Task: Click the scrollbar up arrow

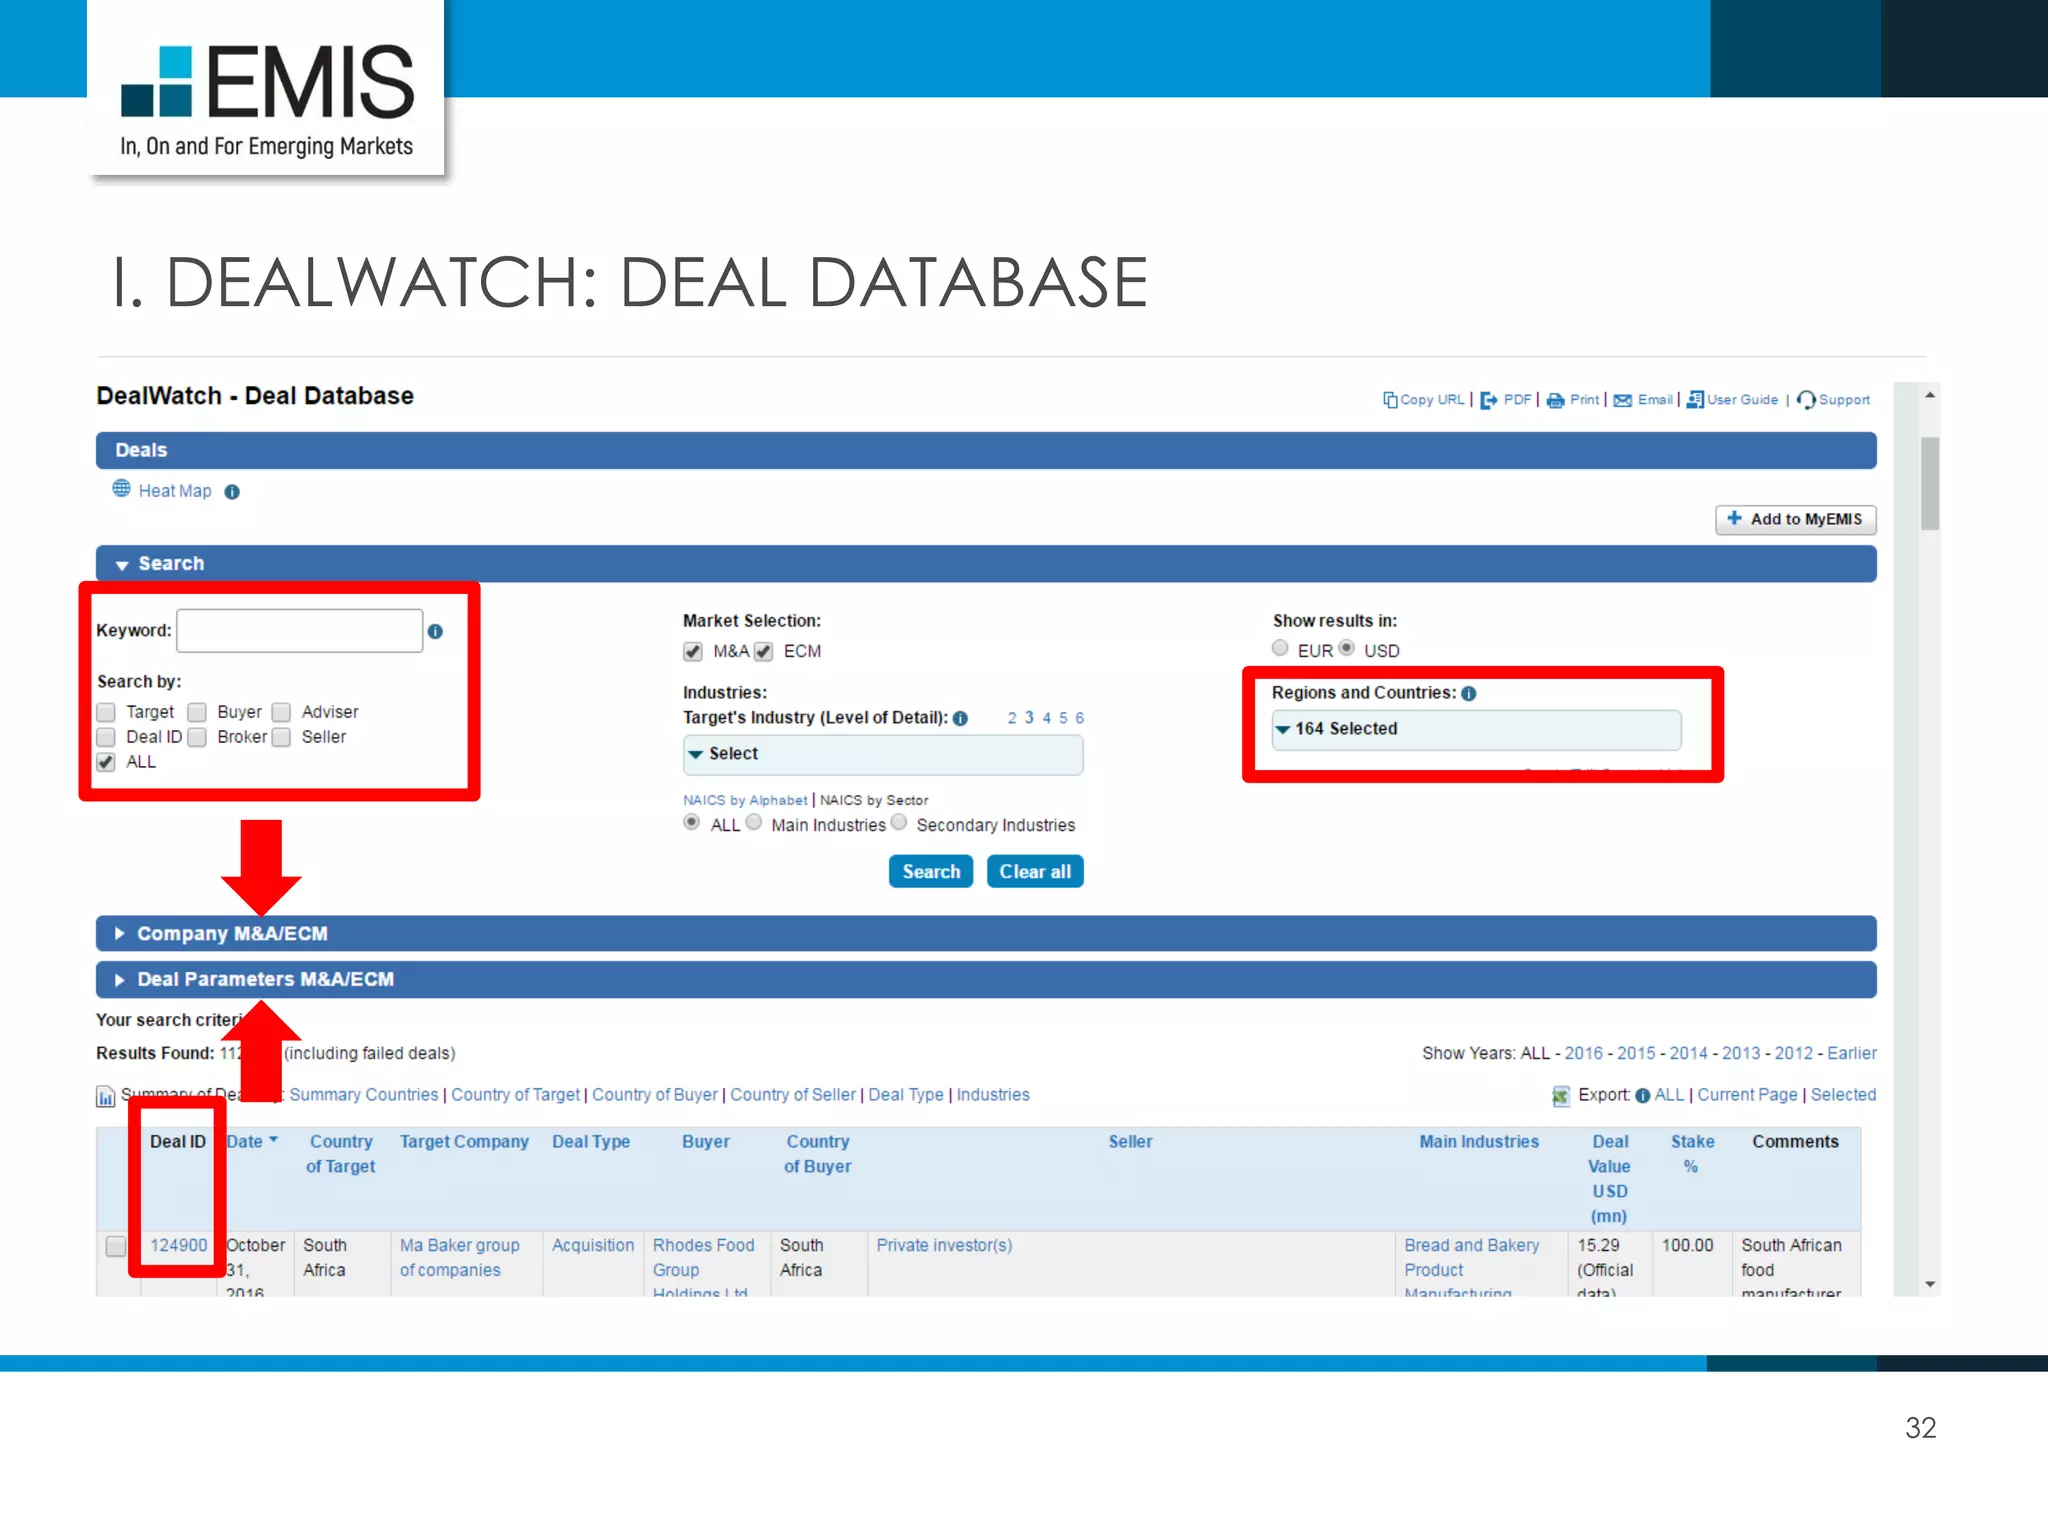Action: (x=1930, y=396)
